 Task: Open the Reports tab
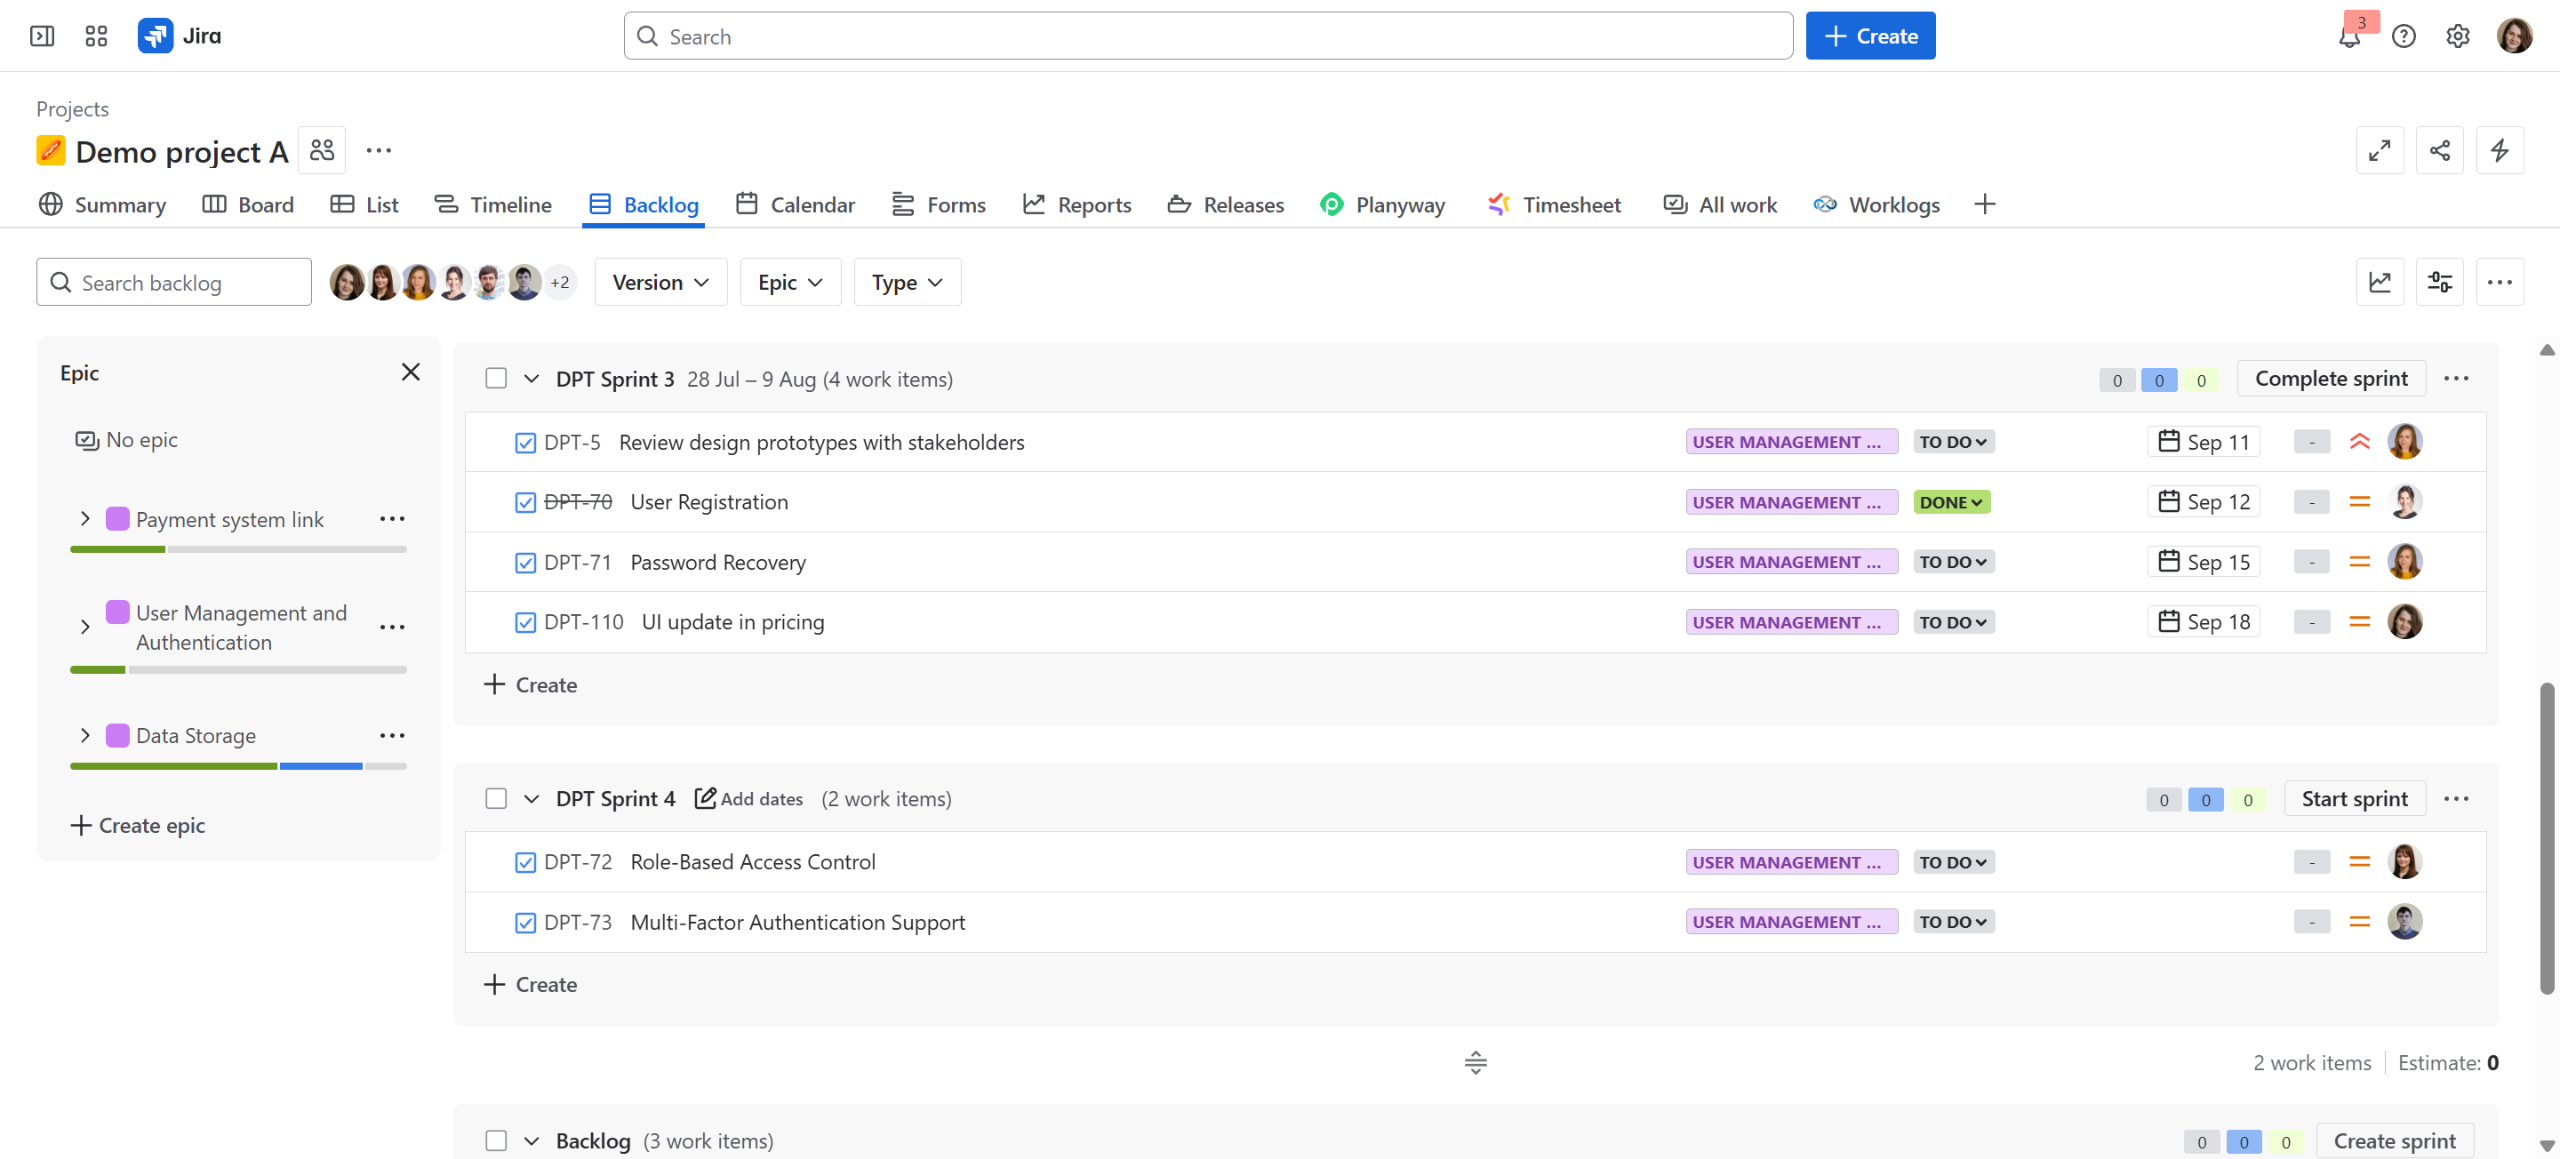1077,204
